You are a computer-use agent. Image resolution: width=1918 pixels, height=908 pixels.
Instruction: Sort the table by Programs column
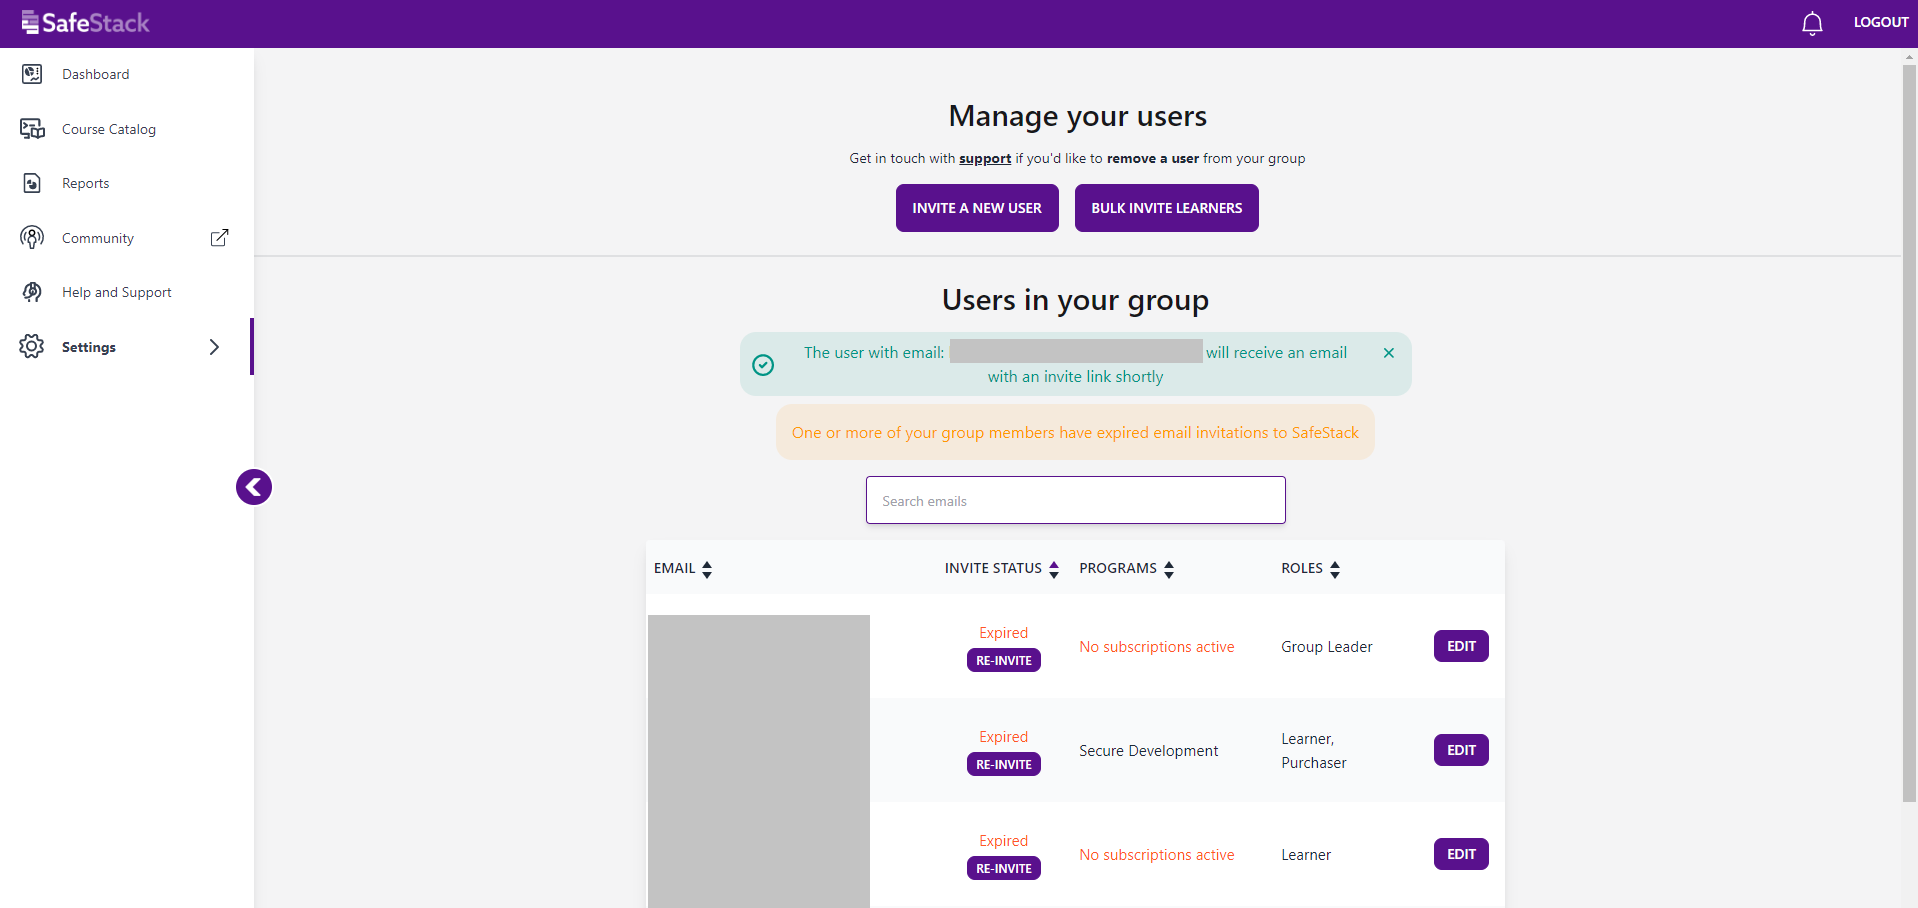click(1168, 569)
